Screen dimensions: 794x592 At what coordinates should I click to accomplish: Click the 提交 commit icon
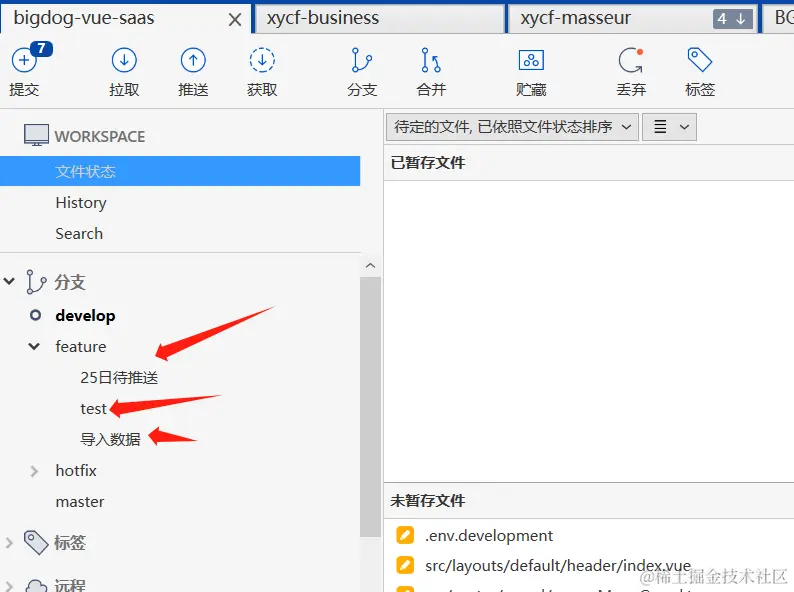click(24, 60)
